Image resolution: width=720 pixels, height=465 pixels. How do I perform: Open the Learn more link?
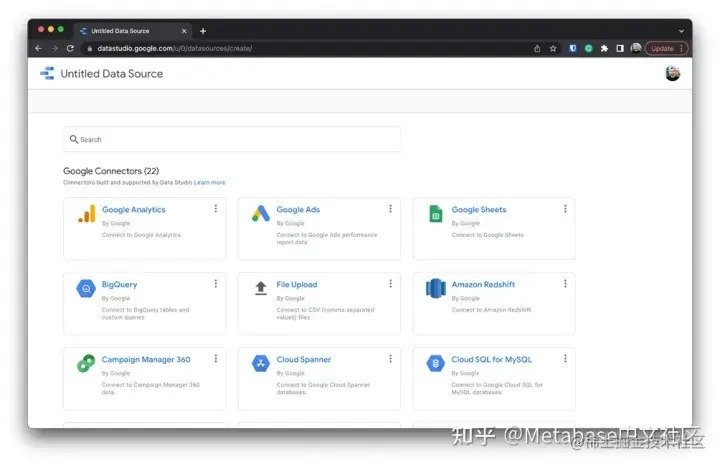click(x=209, y=183)
